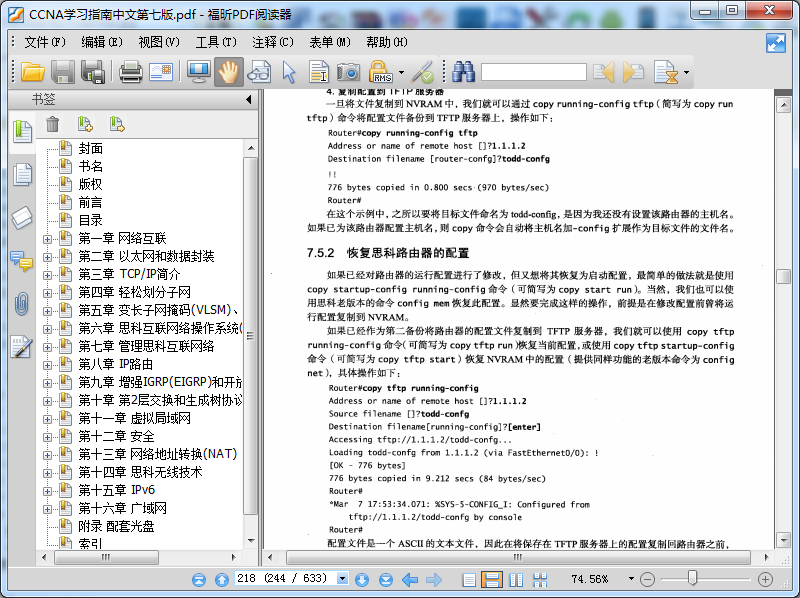Click the RMS padlock icon
The width and height of the screenshot is (800, 598).
pyautogui.click(x=381, y=72)
